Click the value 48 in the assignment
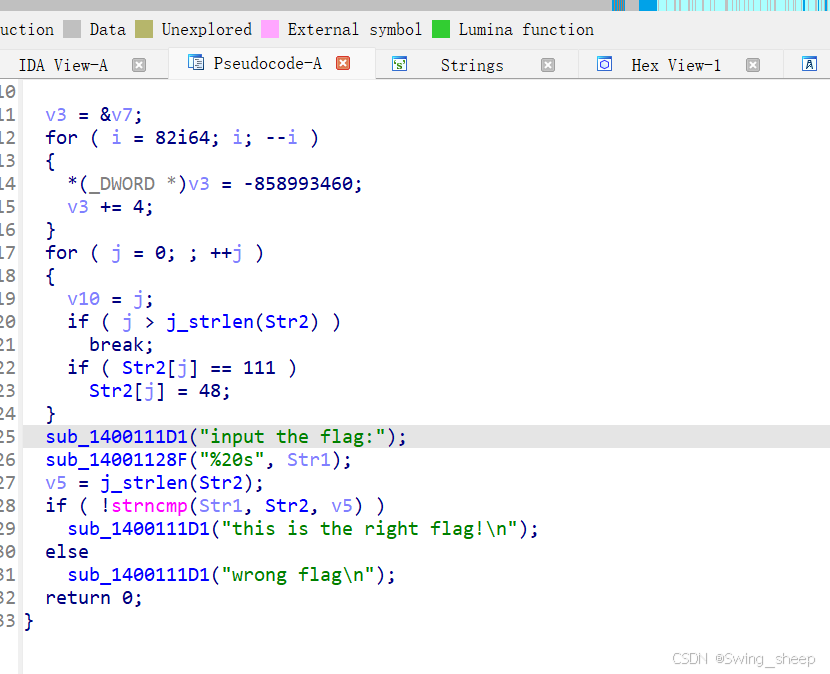830x674 pixels. point(210,391)
